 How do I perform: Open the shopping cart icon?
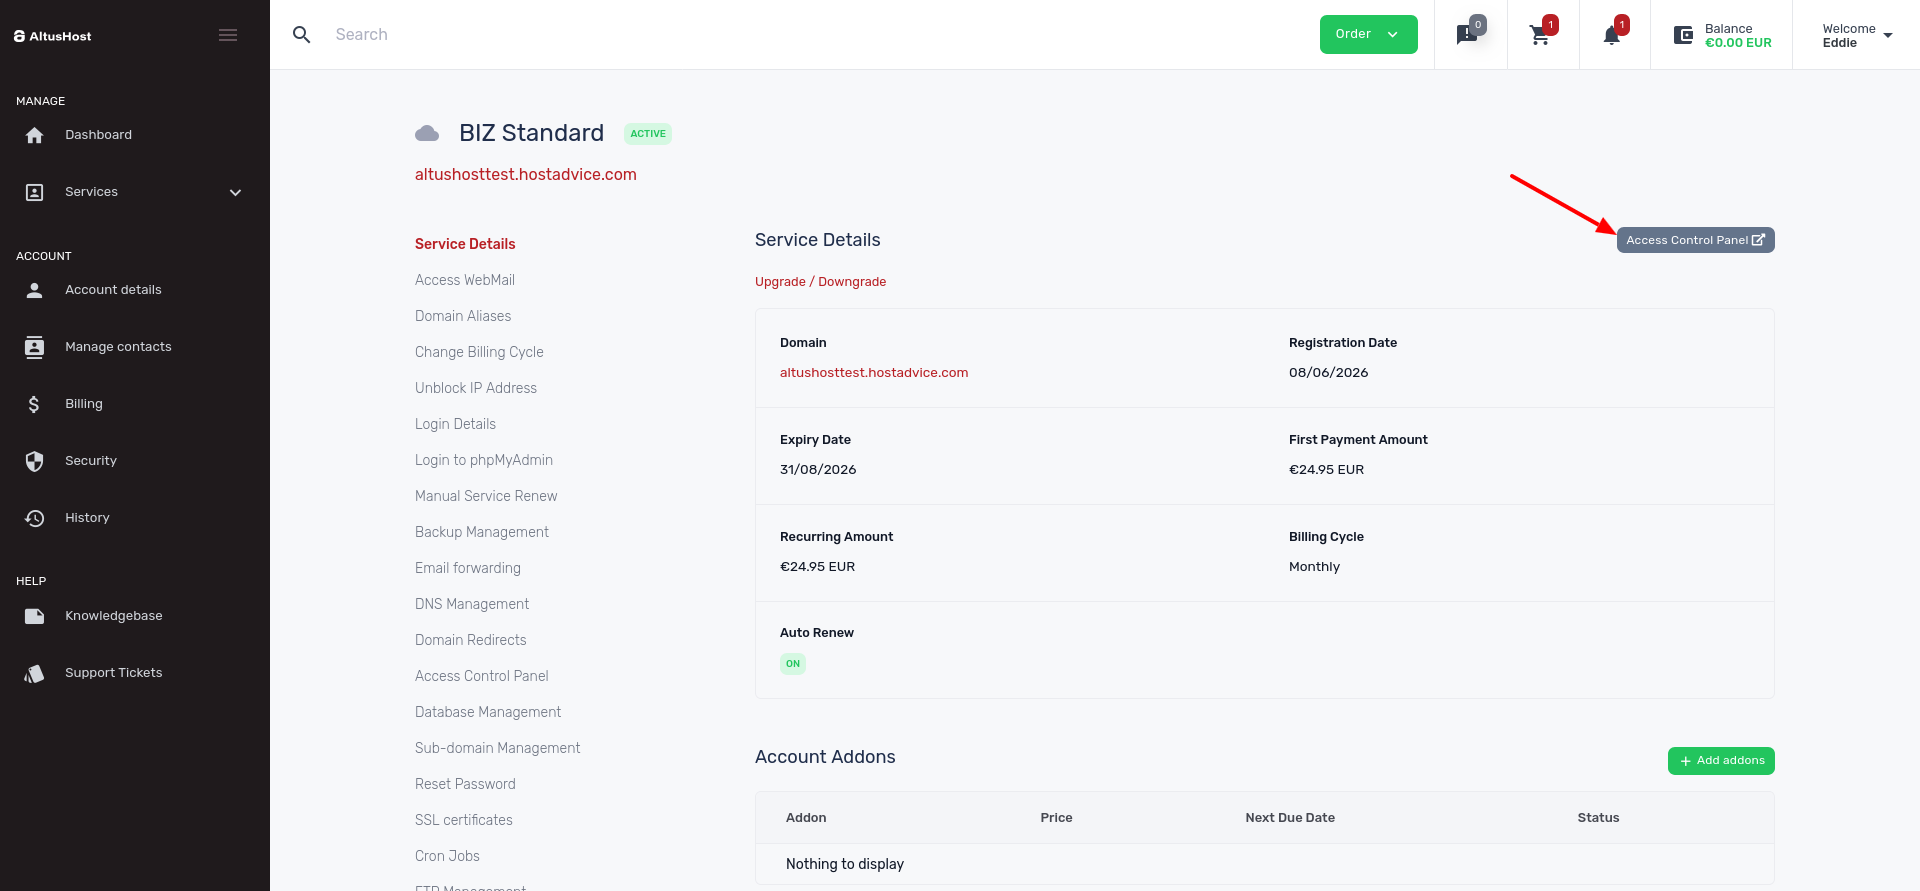(x=1541, y=35)
